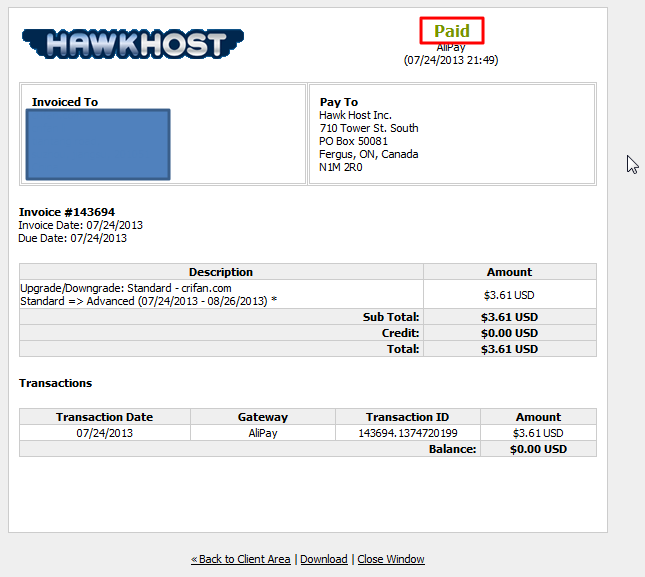The width and height of the screenshot is (645, 577).
Task: Select the Paid status text
Action: (452, 31)
